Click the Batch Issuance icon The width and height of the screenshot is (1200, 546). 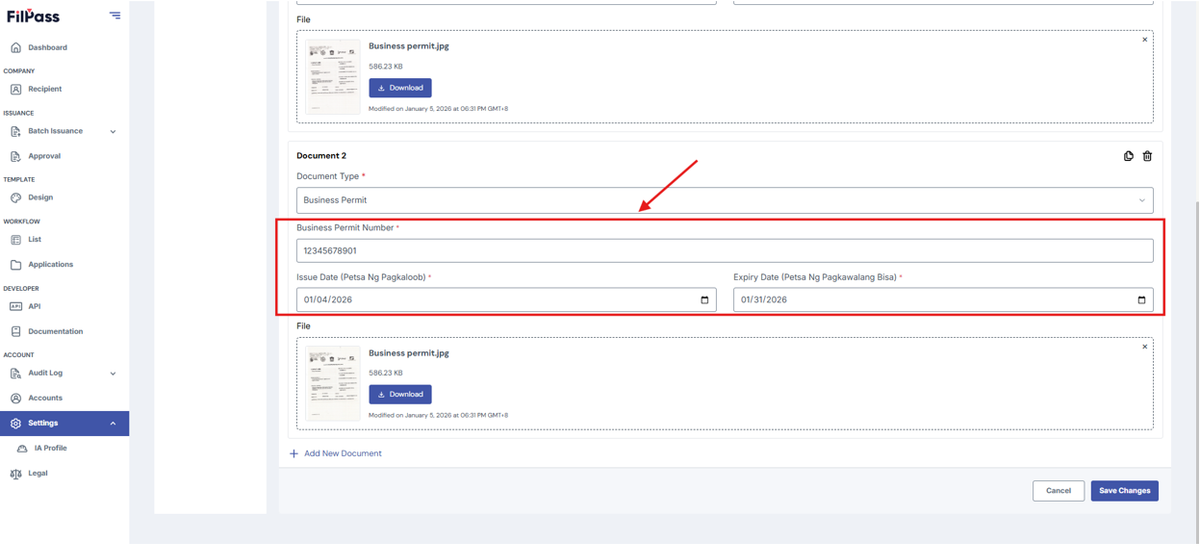pyautogui.click(x=16, y=131)
